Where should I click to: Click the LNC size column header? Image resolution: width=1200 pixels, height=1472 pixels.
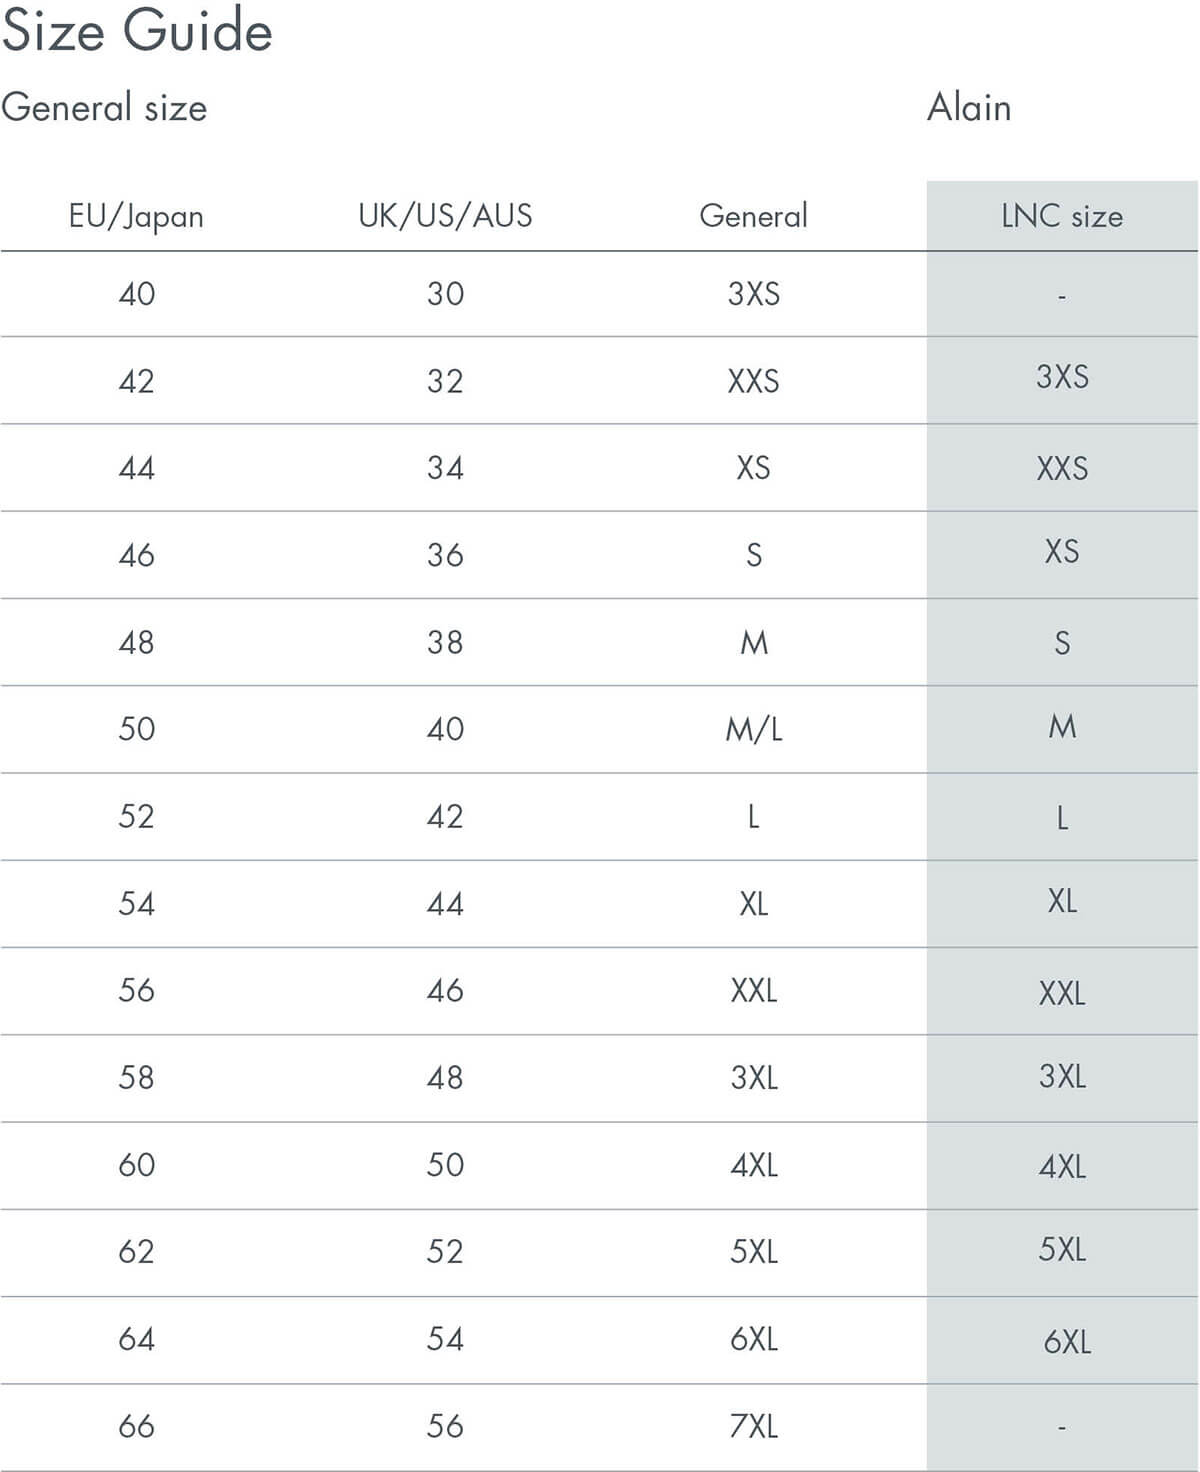click(1062, 216)
